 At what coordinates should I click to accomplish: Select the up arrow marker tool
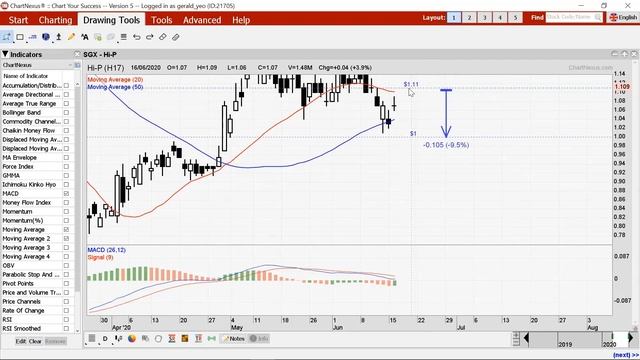click(59, 37)
